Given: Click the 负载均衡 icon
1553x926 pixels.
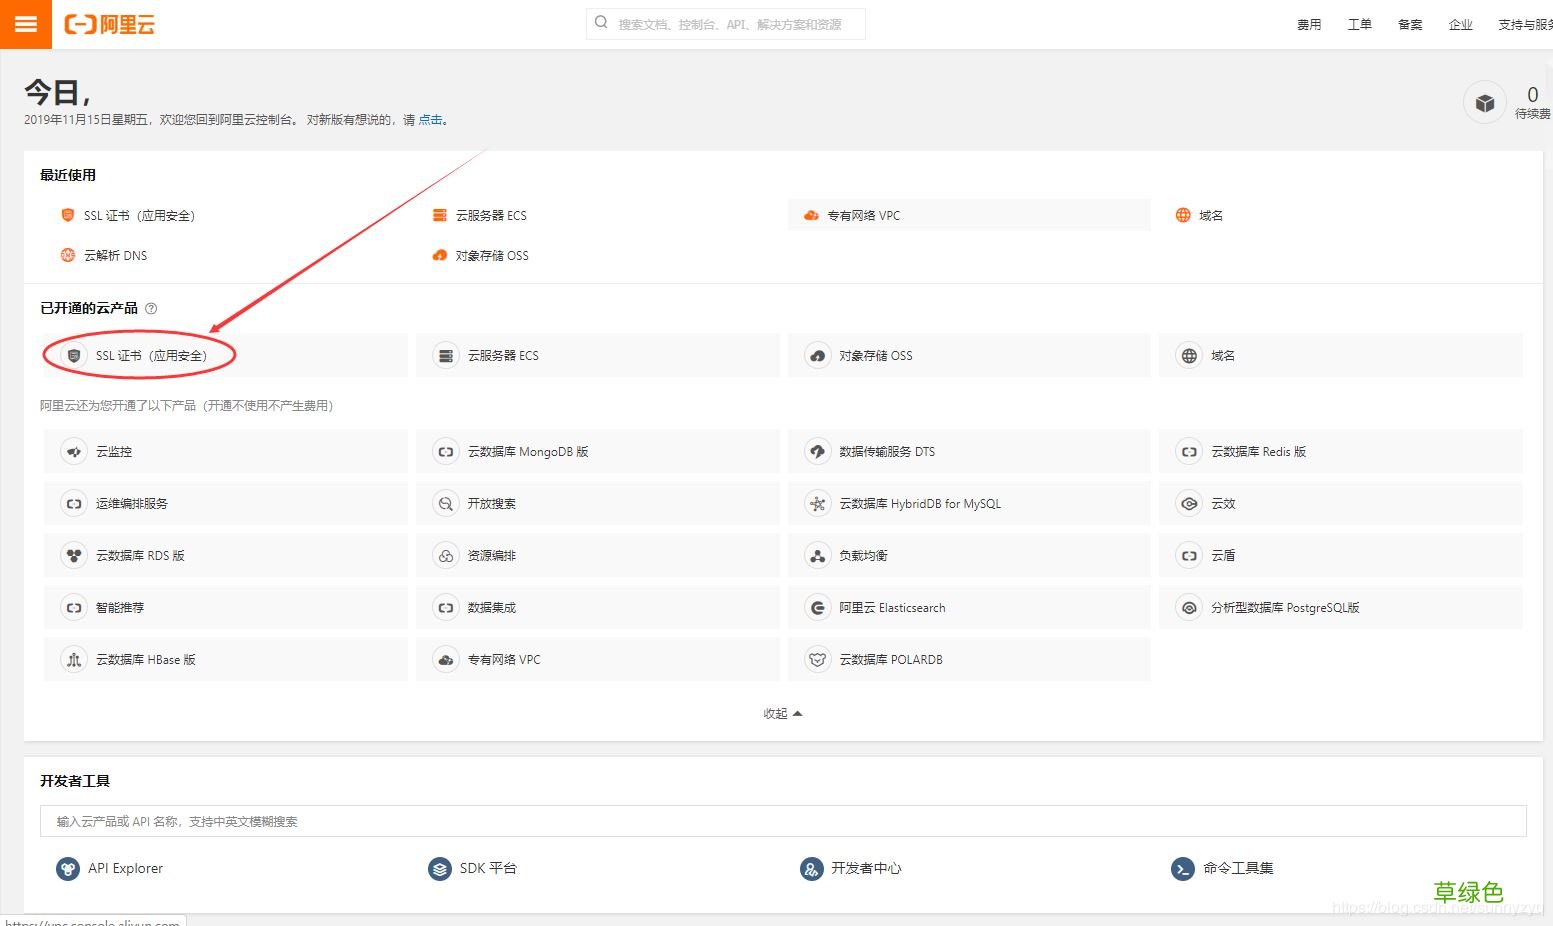Looking at the screenshot, I should (818, 555).
